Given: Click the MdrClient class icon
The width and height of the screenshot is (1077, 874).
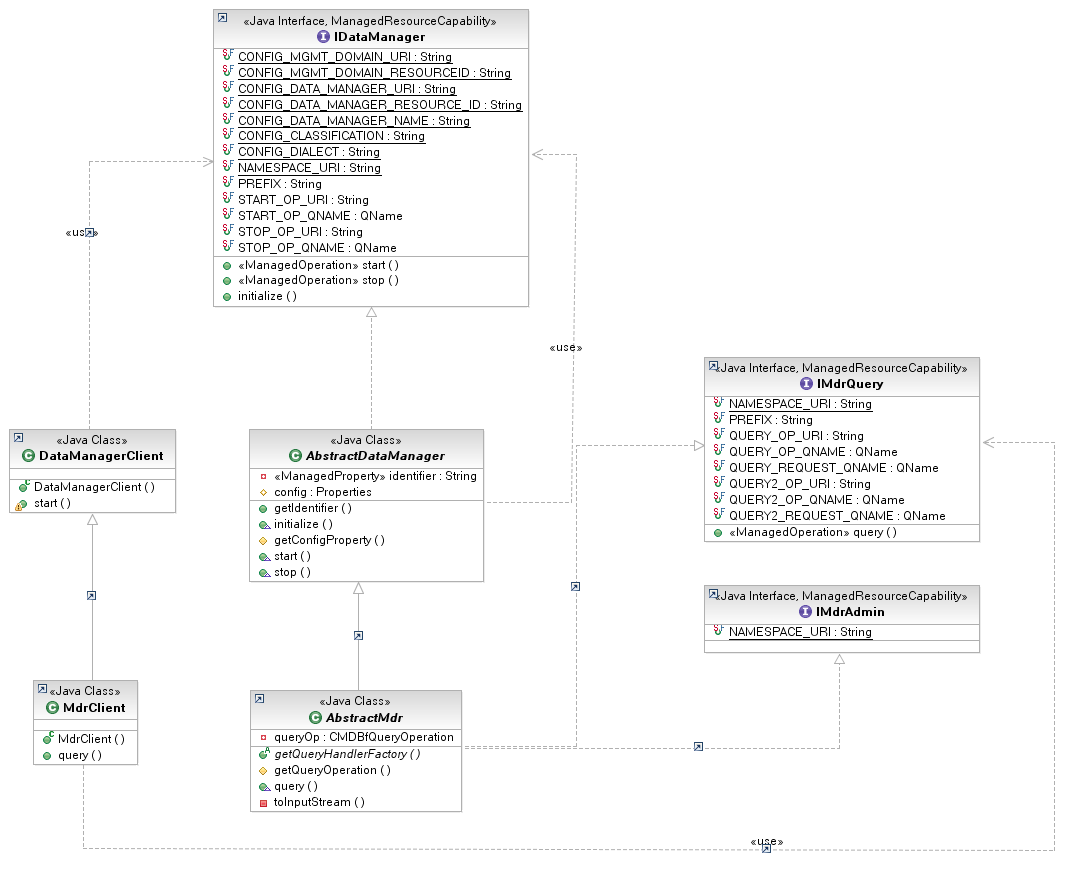Looking at the screenshot, I should pos(52,707).
